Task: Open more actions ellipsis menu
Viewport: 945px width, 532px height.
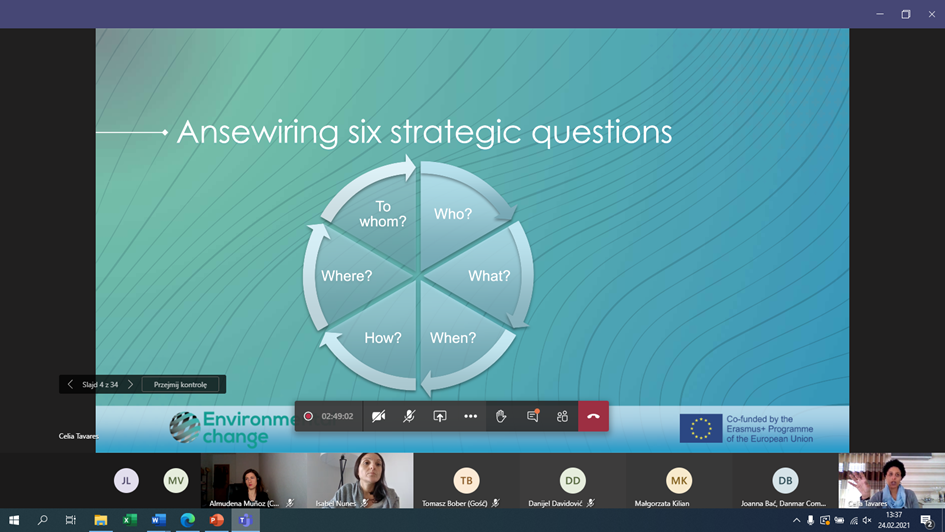Action: point(470,416)
